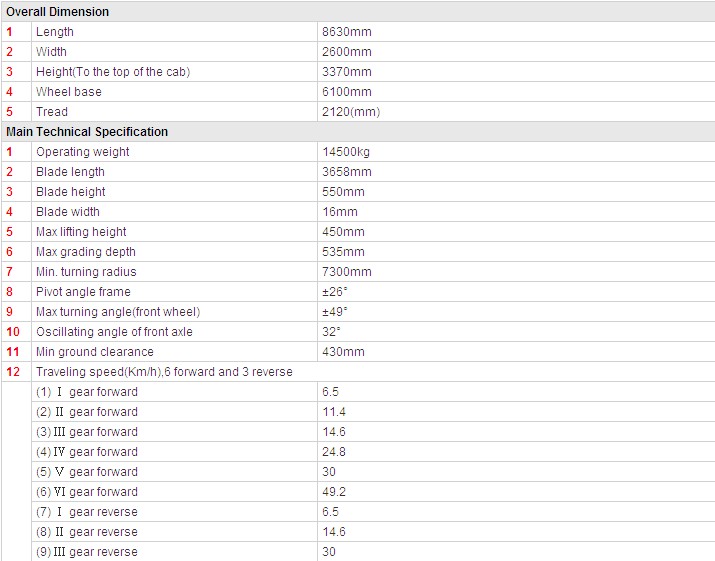The height and width of the screenshot is (561, 715).
Task: Click the Blade length label
Action: (70, 172)
